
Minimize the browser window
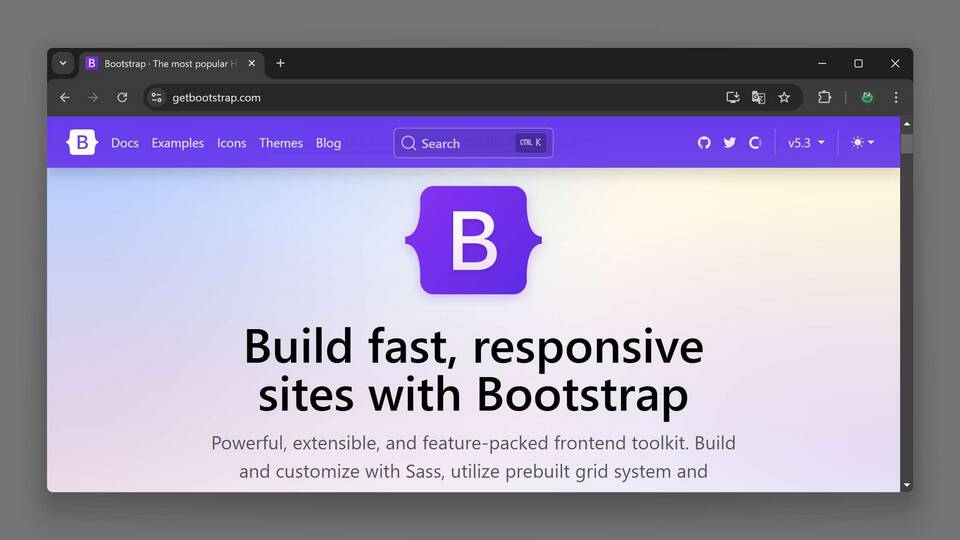822,63
